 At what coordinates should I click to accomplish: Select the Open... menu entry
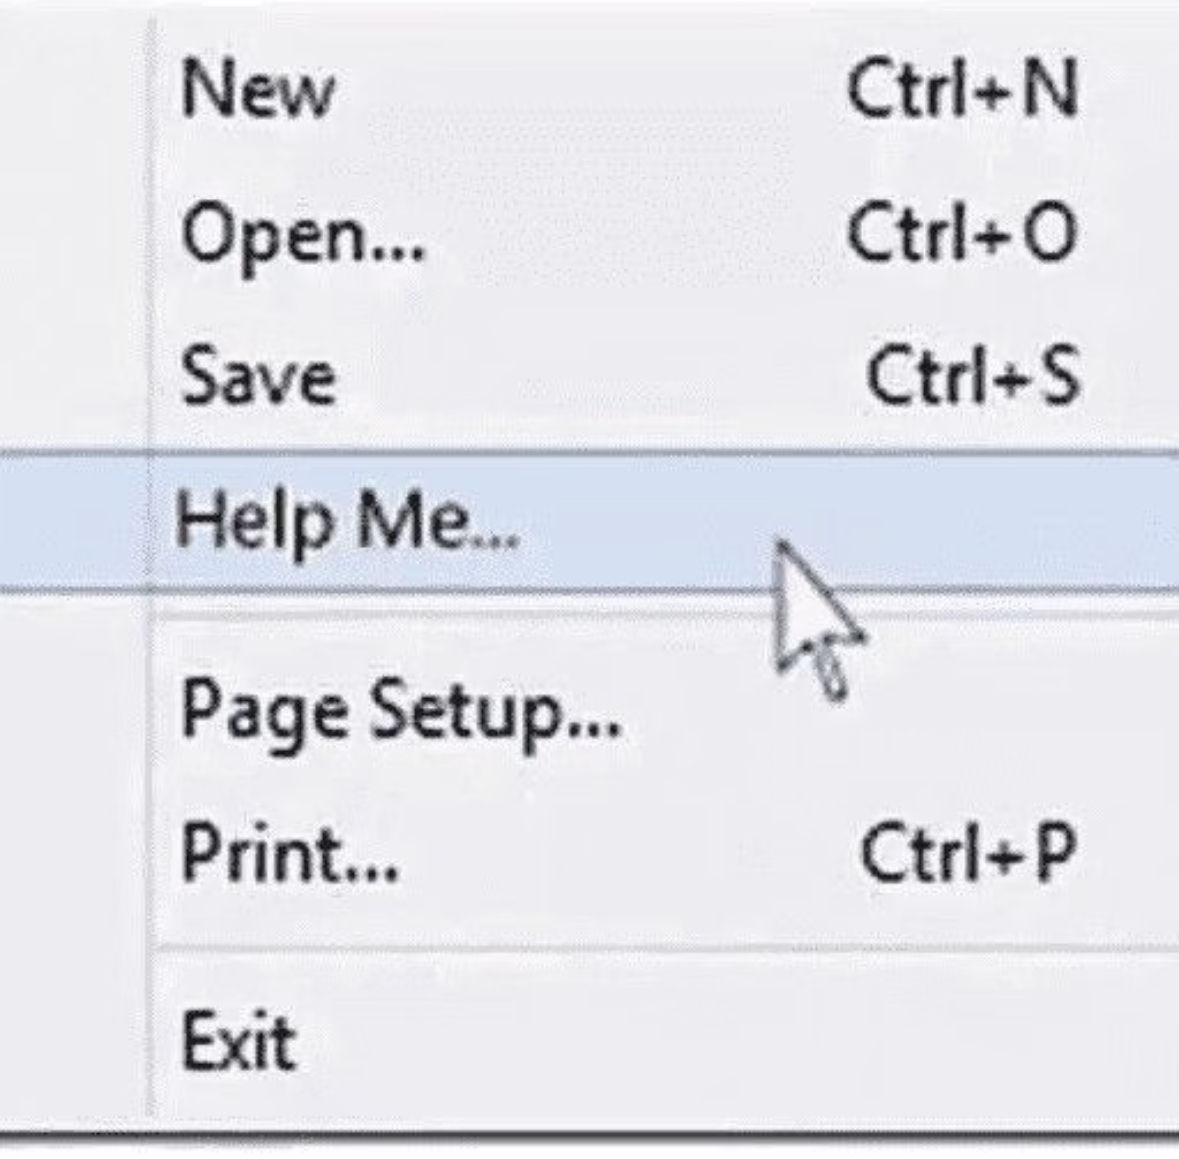(x=302, y=235)
